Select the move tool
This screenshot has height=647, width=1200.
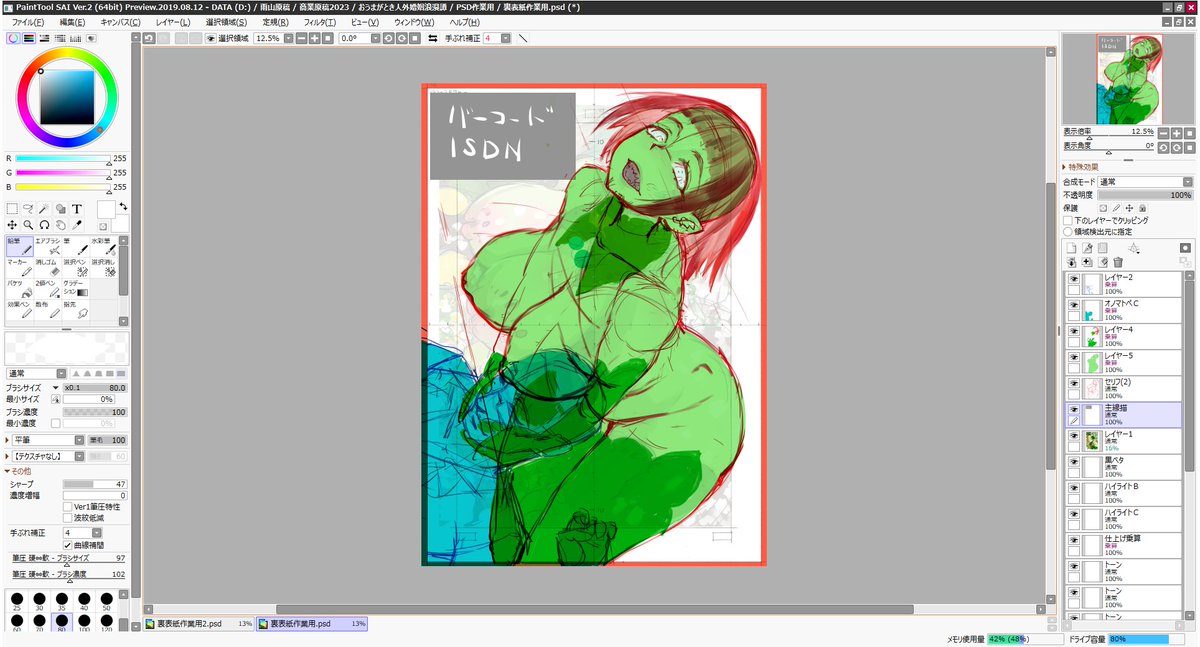point(12,225)
